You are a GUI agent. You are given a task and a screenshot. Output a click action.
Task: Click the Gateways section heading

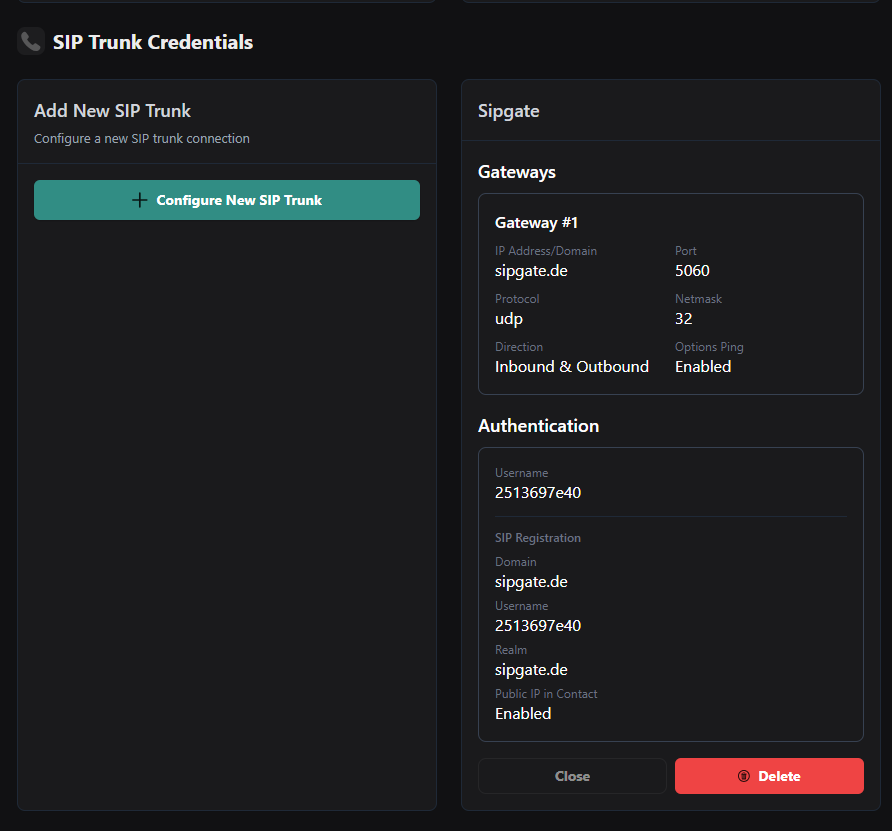pyautogui.click(x=517, y=172)
